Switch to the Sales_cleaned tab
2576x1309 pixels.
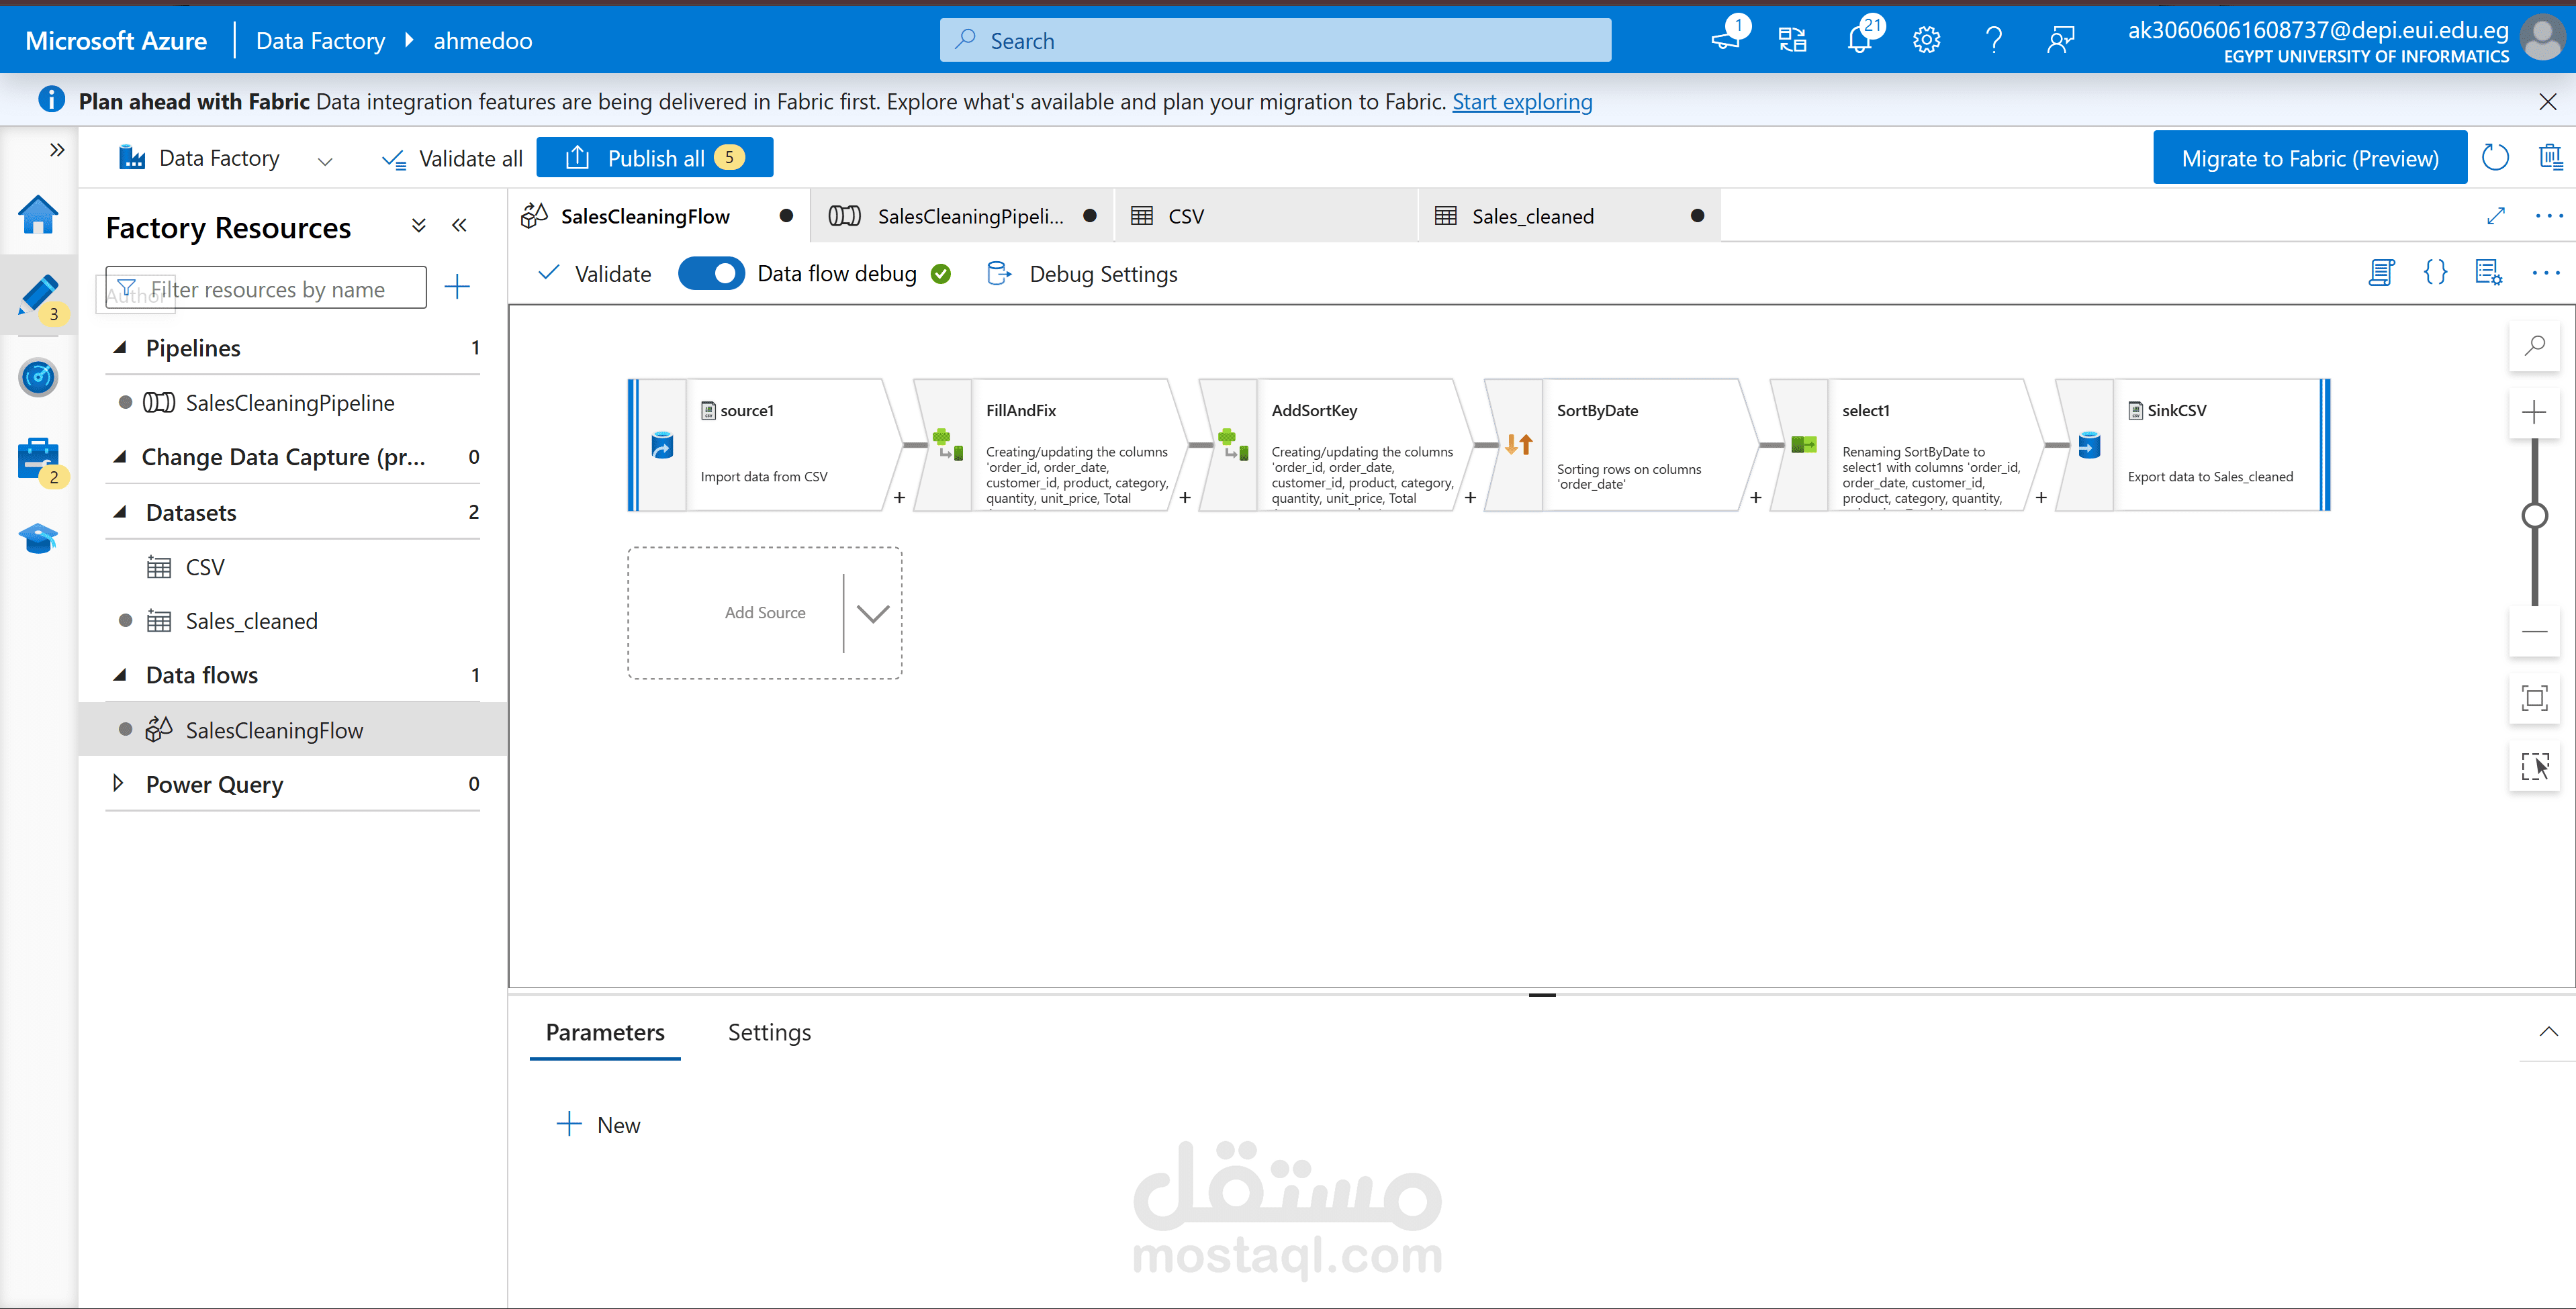[x=1532, y=216]
